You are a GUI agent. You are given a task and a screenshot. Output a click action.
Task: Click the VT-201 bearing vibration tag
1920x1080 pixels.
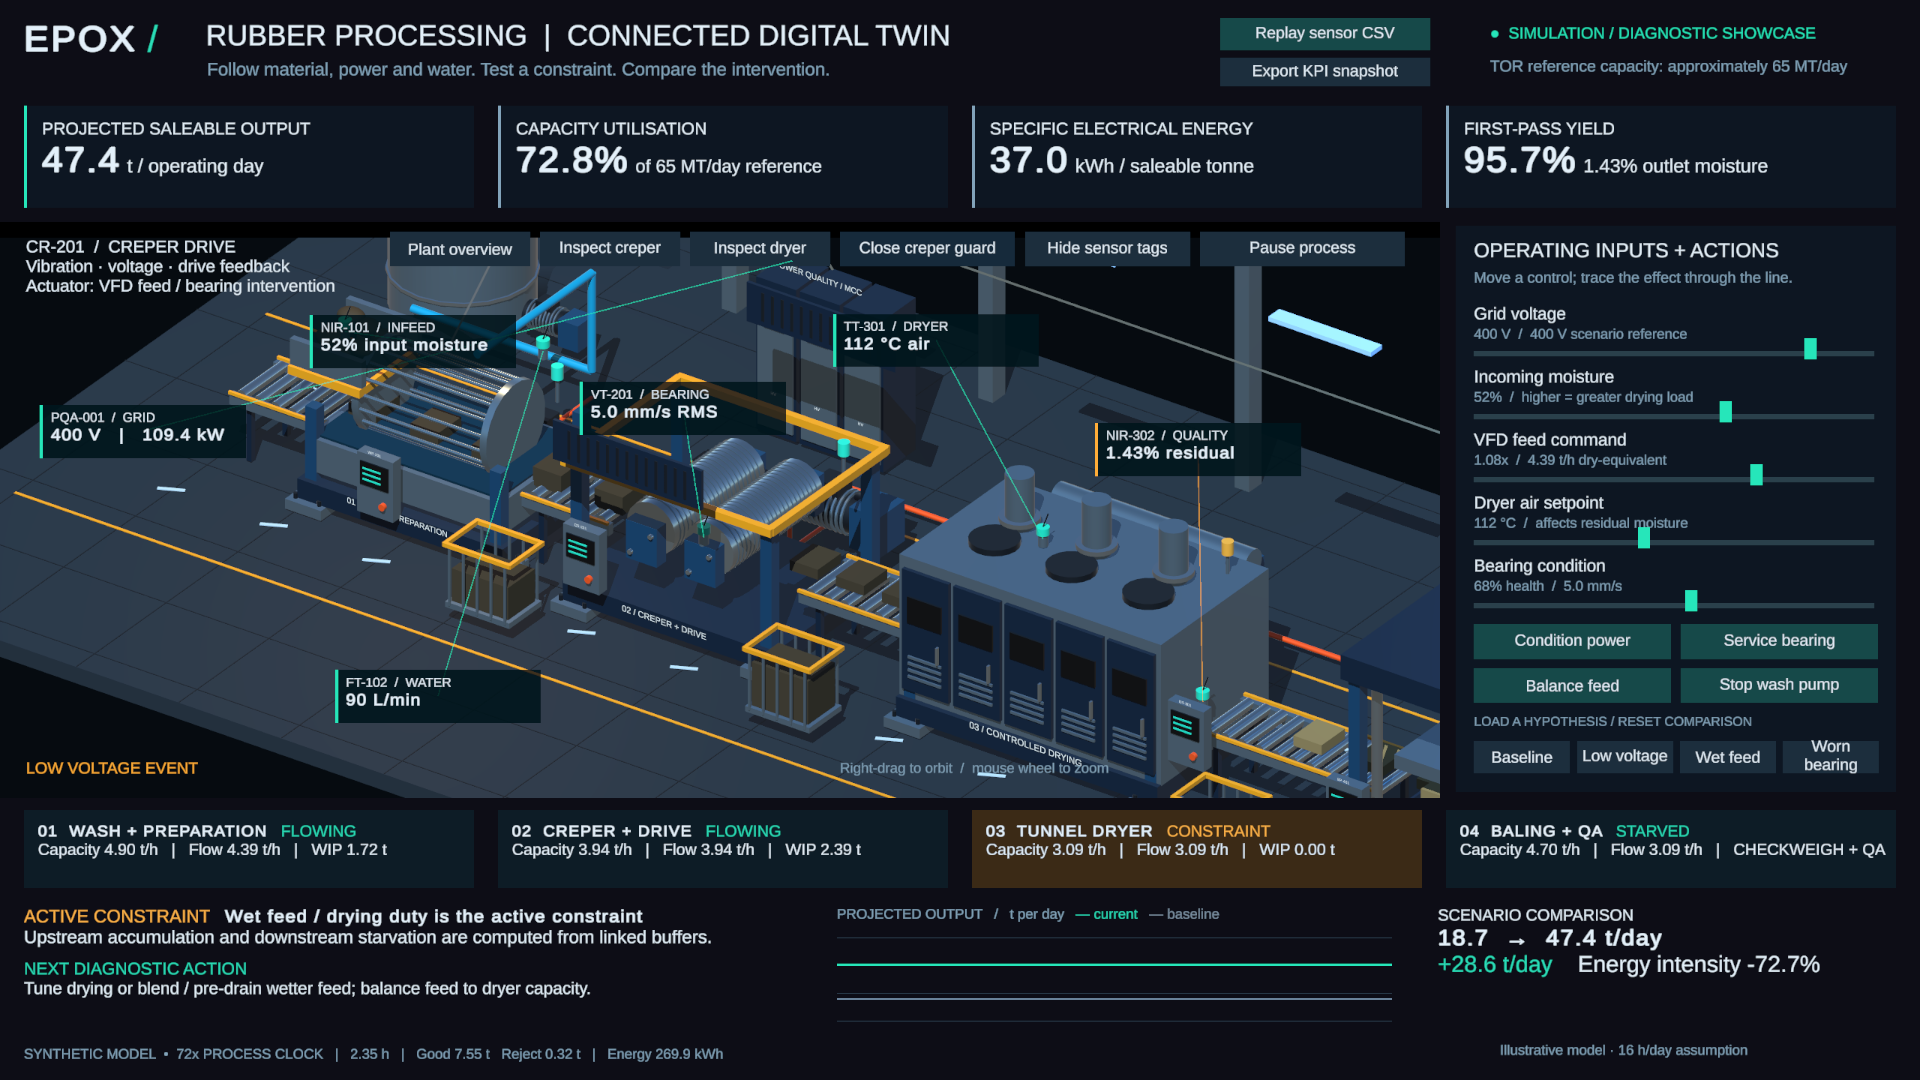tap(682, 406)
